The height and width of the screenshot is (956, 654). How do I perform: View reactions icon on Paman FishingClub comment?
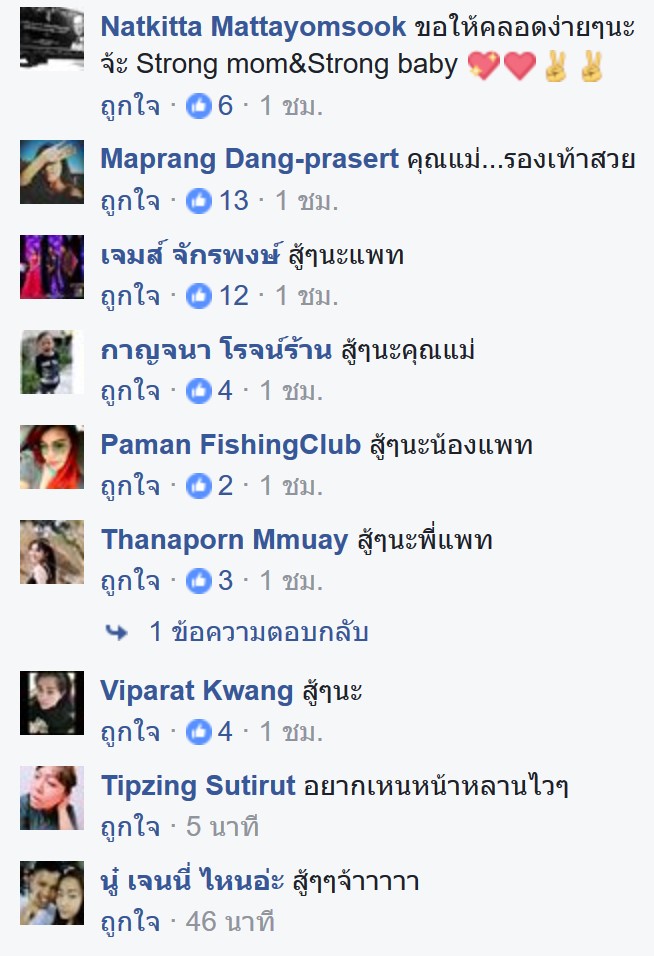[199, 487]
